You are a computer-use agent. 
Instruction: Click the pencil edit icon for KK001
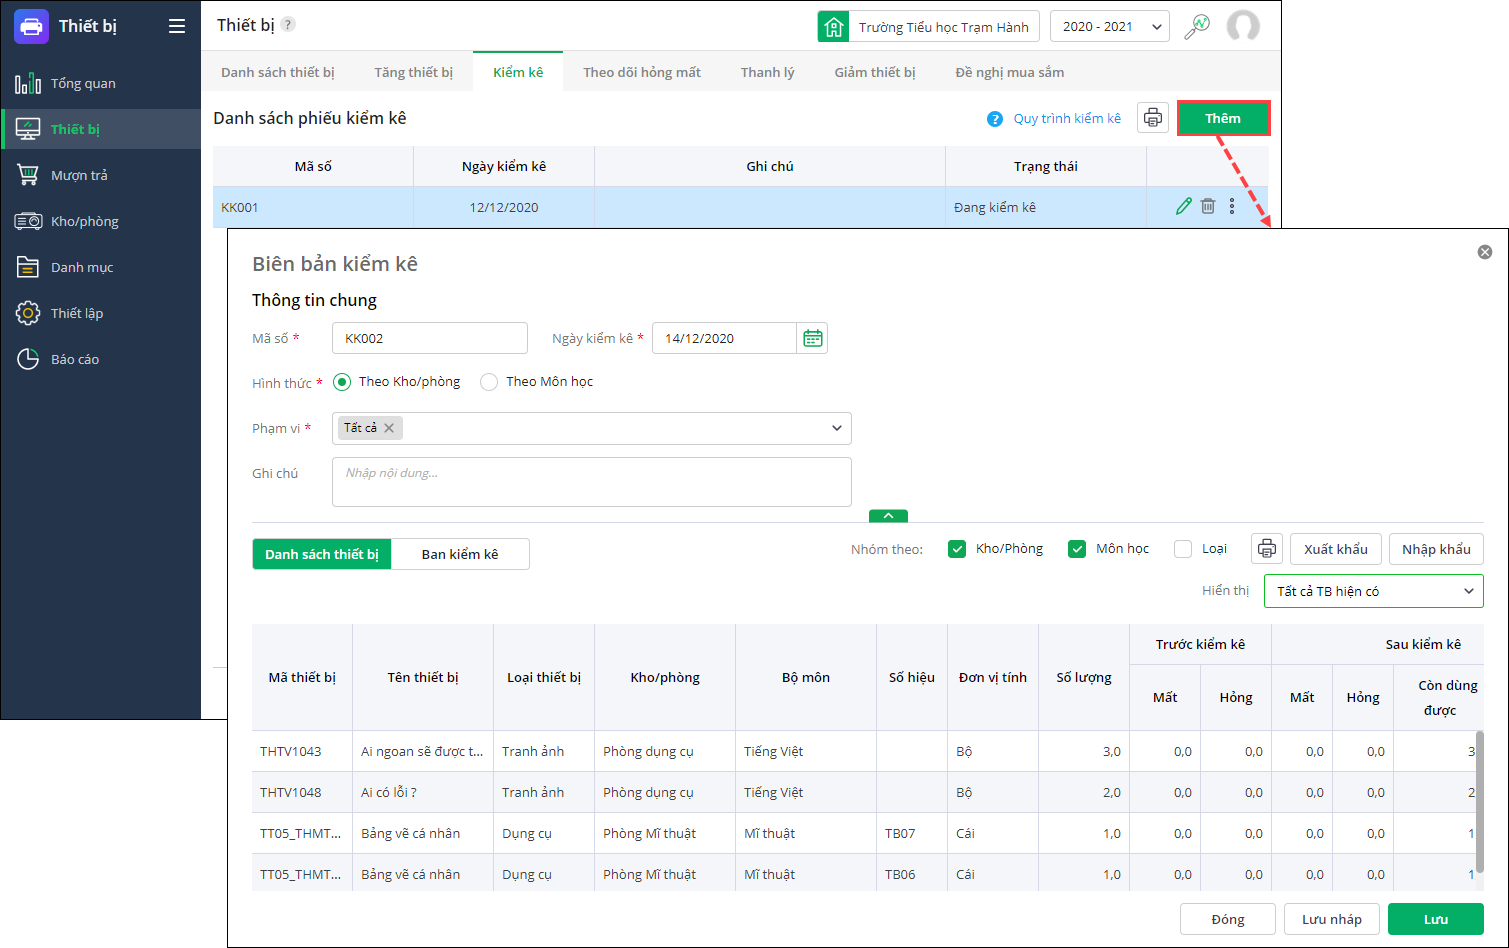1183,206
